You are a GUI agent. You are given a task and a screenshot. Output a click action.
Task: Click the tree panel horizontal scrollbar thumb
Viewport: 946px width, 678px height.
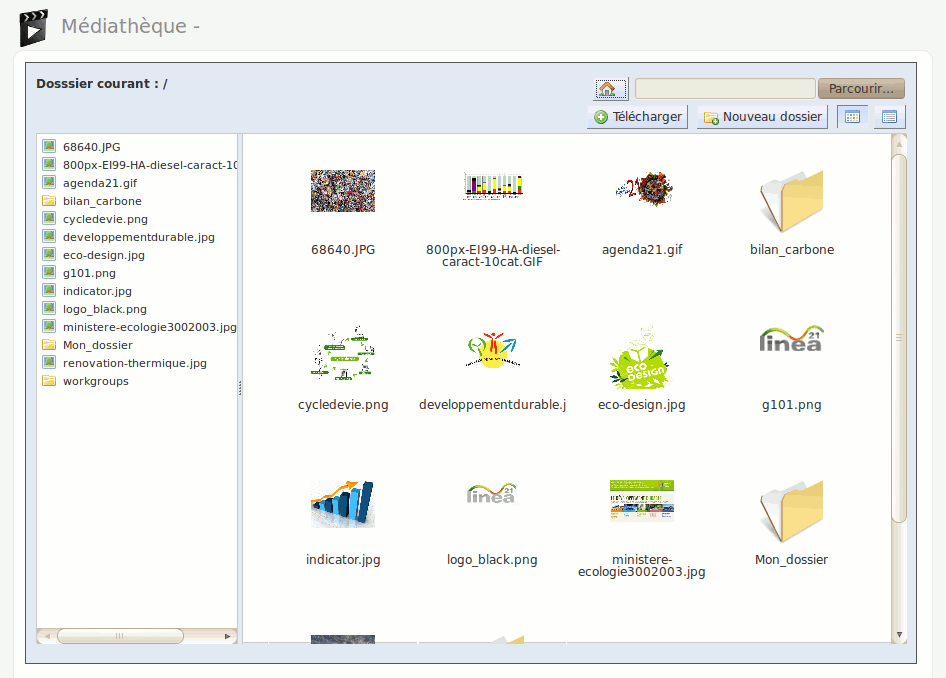coord(120,636)
